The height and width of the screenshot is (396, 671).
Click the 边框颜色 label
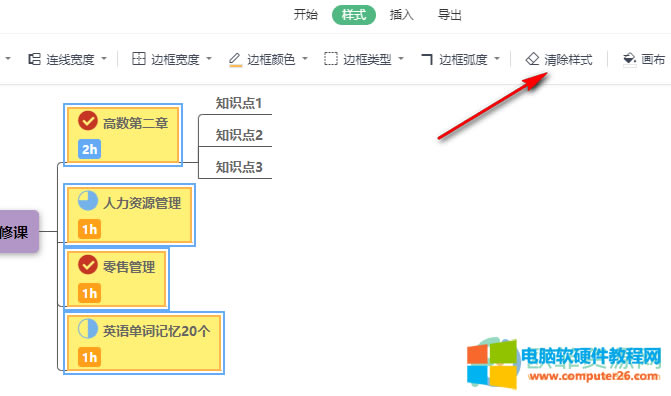pos(271,60)
